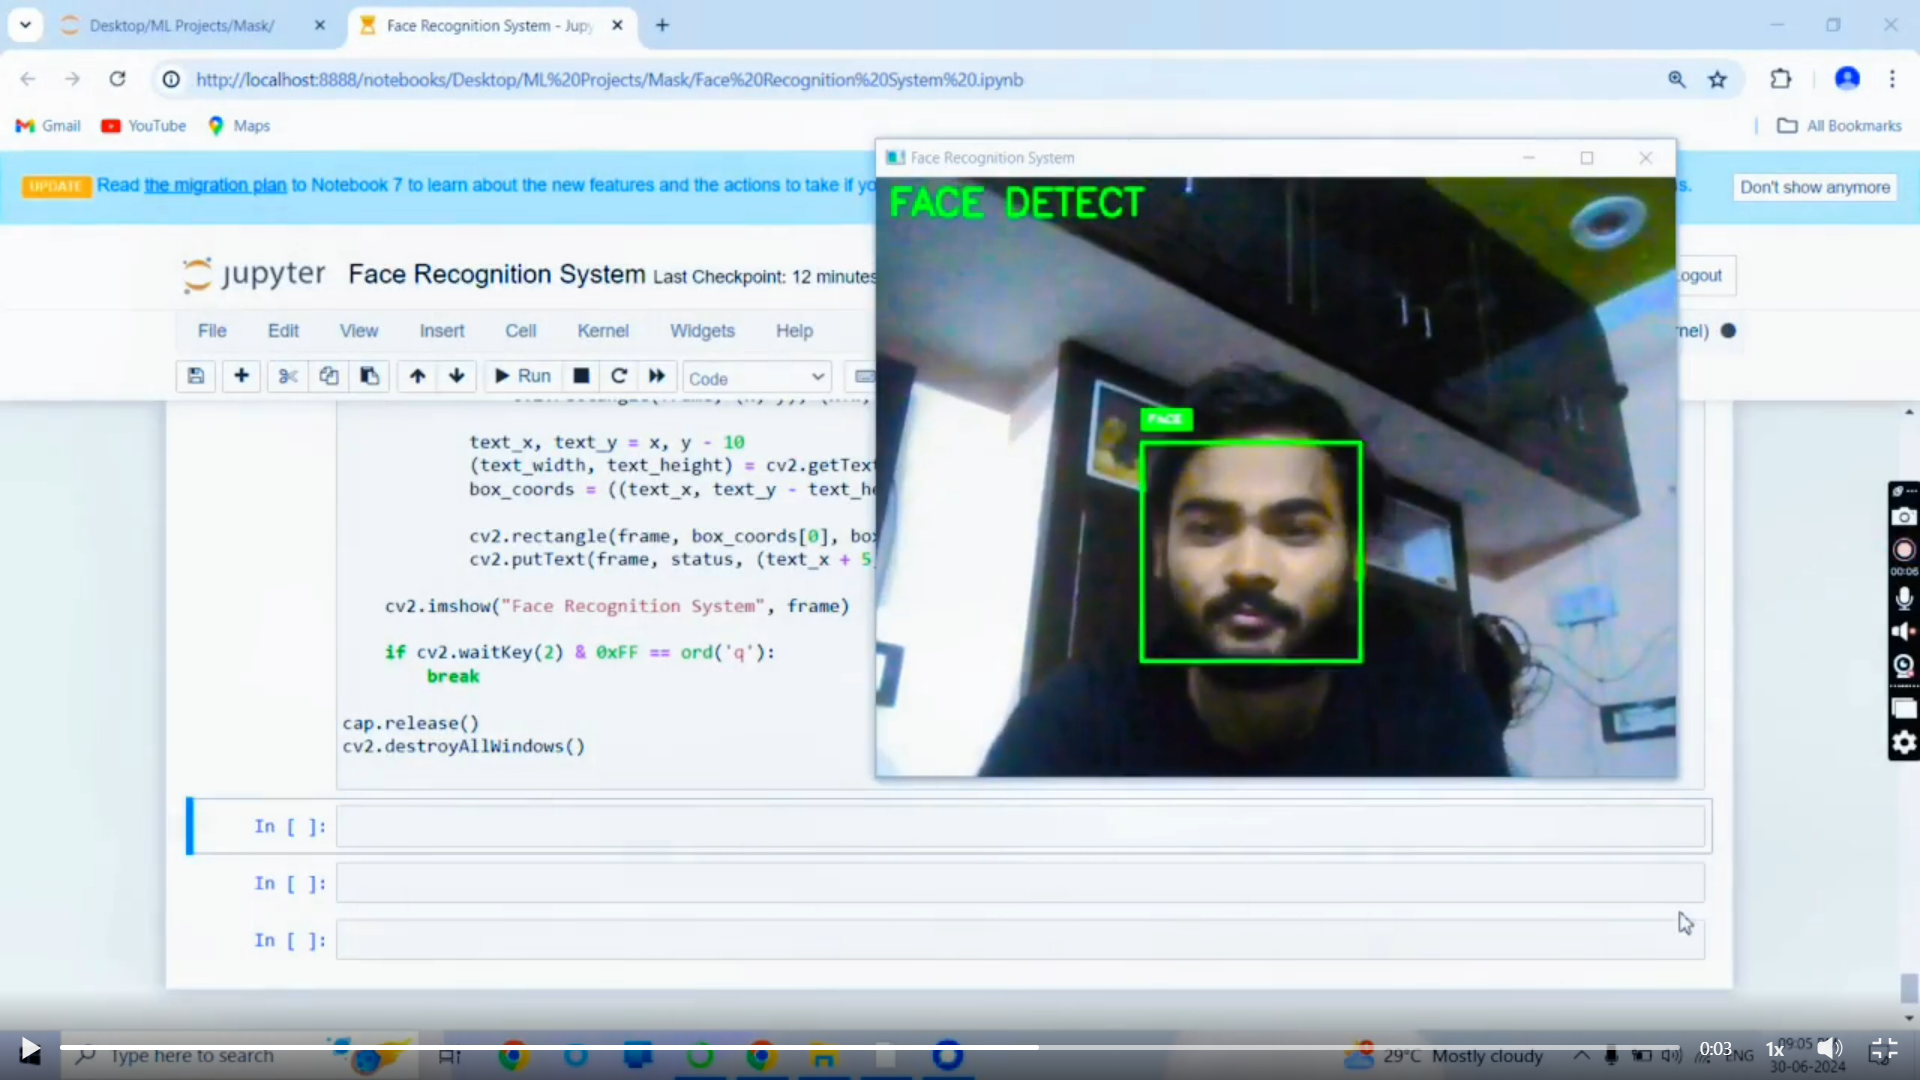The width and height of the screenshot is (1920, 1080).
Task: Change playback speed 1x
Action: pyautogui.click(x=1774, y=1050)
